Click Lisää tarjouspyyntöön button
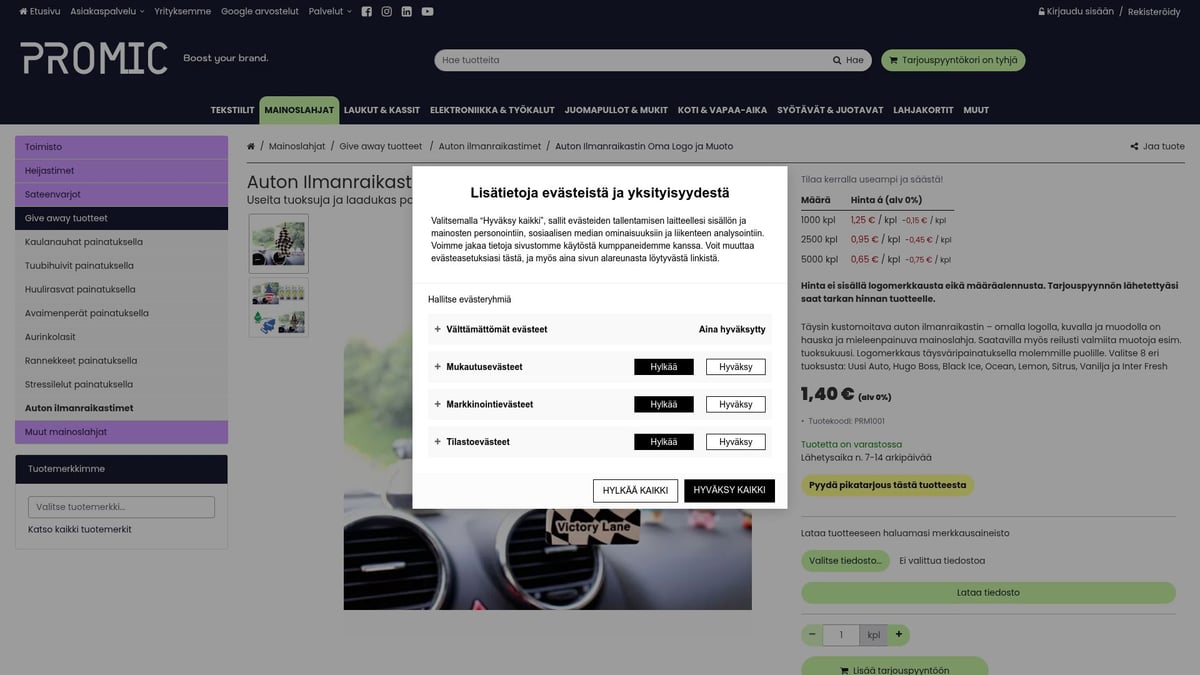The height and width of the screenshot is (675, 1200). click(894, 668)
